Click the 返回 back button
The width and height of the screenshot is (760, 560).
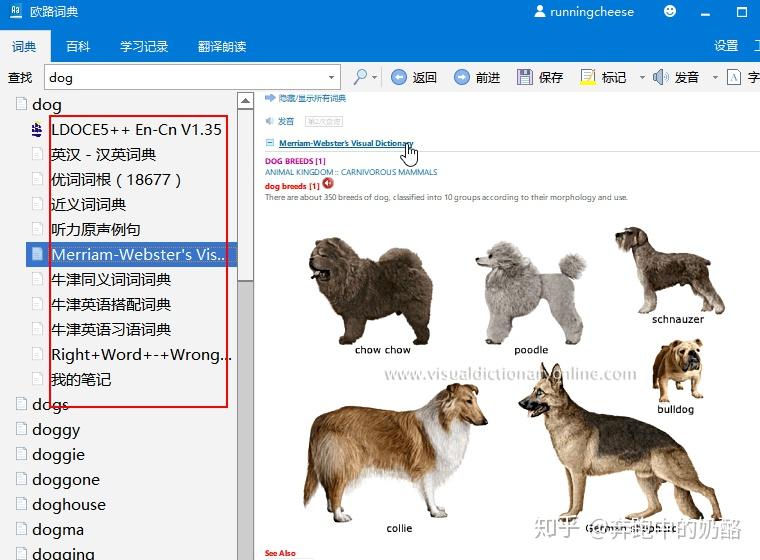tap(414, 77)
